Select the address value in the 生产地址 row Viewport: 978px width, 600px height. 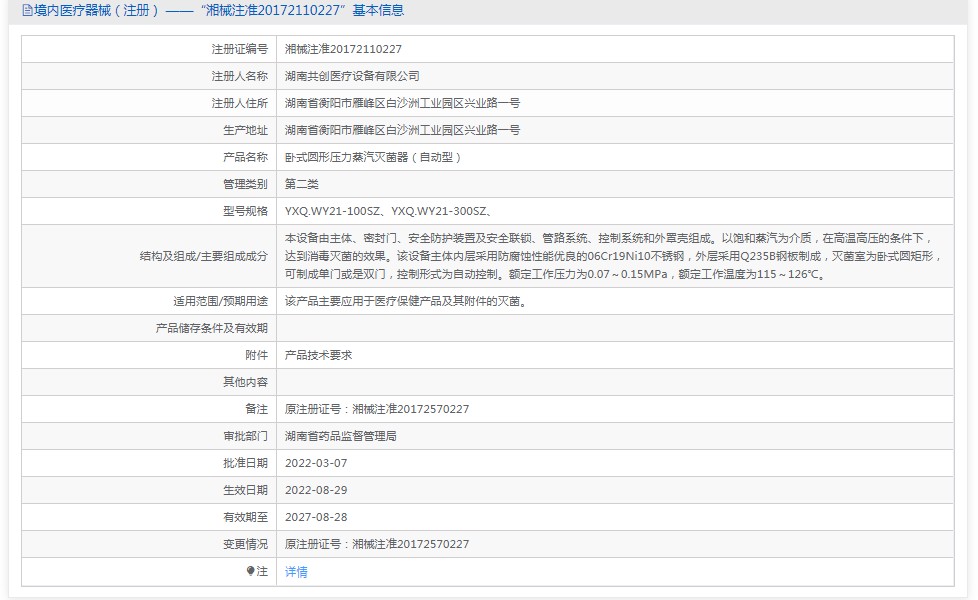coord(402,130)
